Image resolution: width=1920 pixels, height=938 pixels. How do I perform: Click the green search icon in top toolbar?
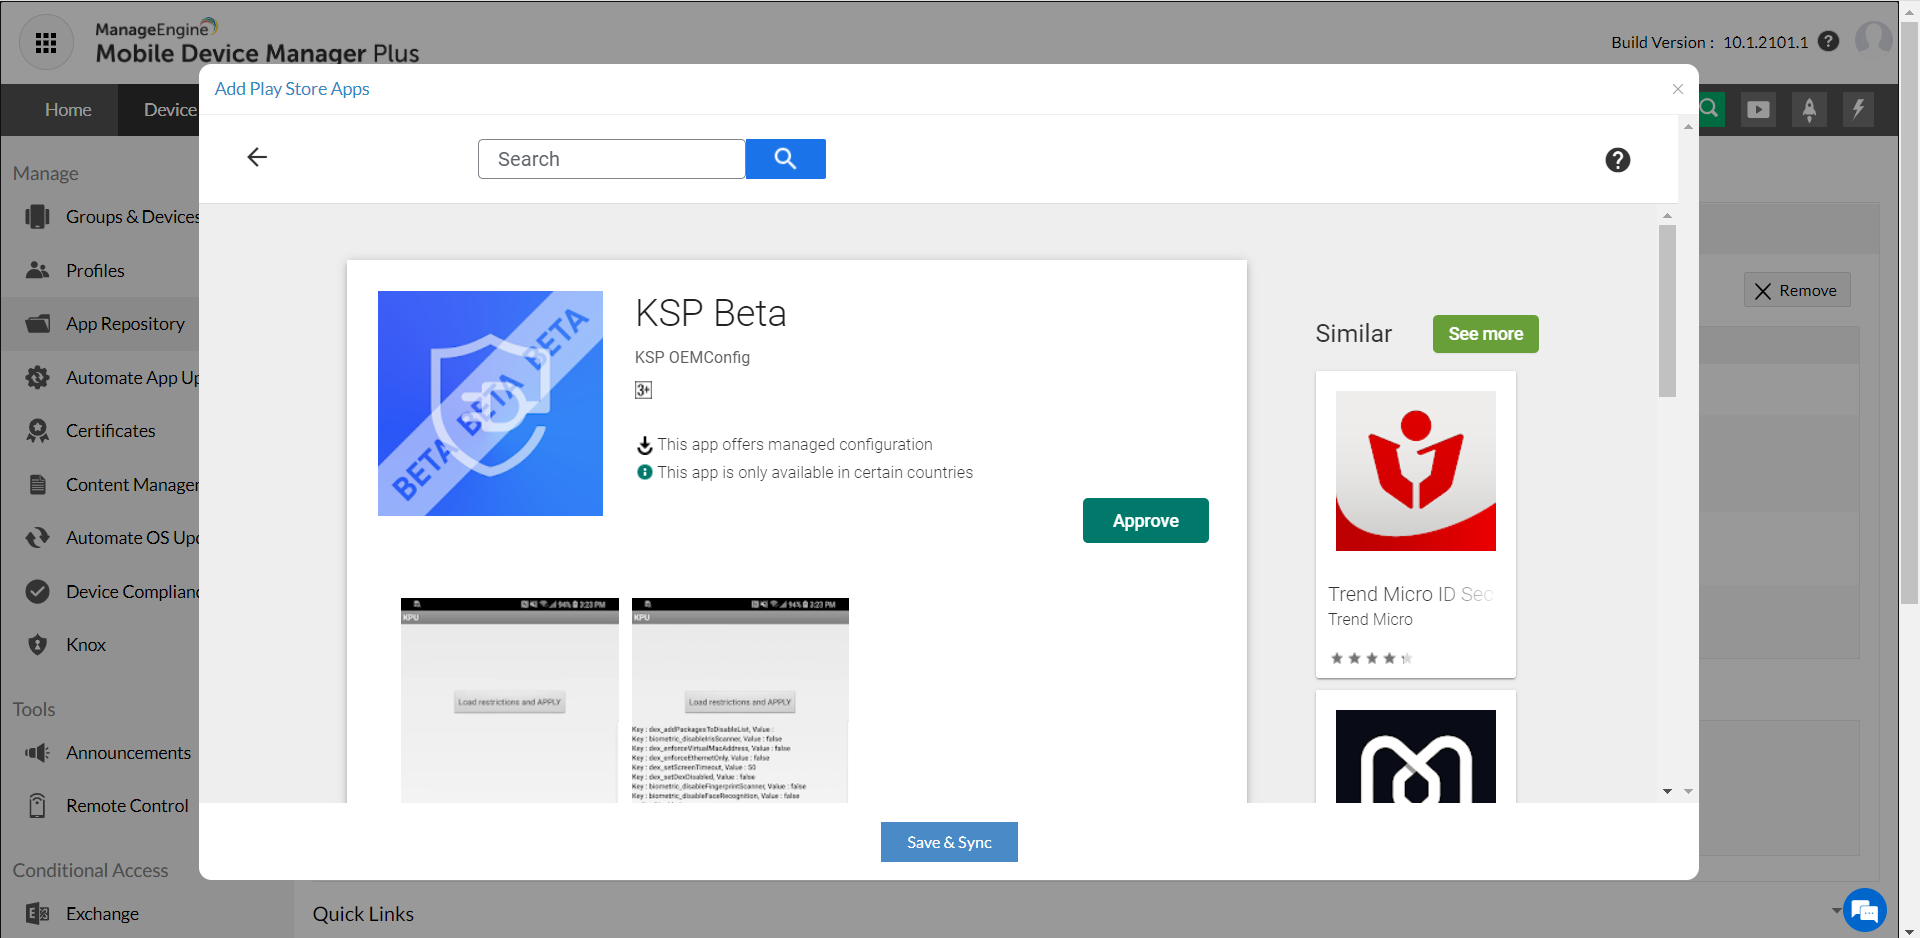[x=1710, y=109]
